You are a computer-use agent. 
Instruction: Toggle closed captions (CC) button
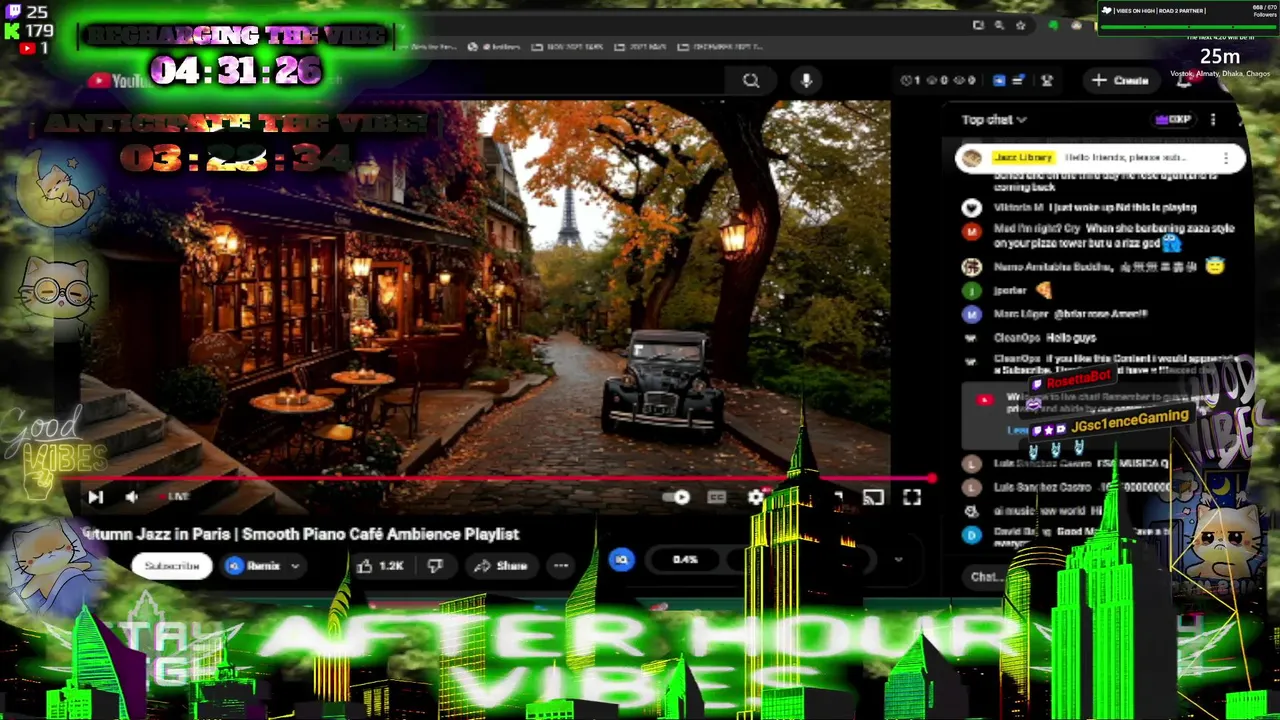[717, 497]
